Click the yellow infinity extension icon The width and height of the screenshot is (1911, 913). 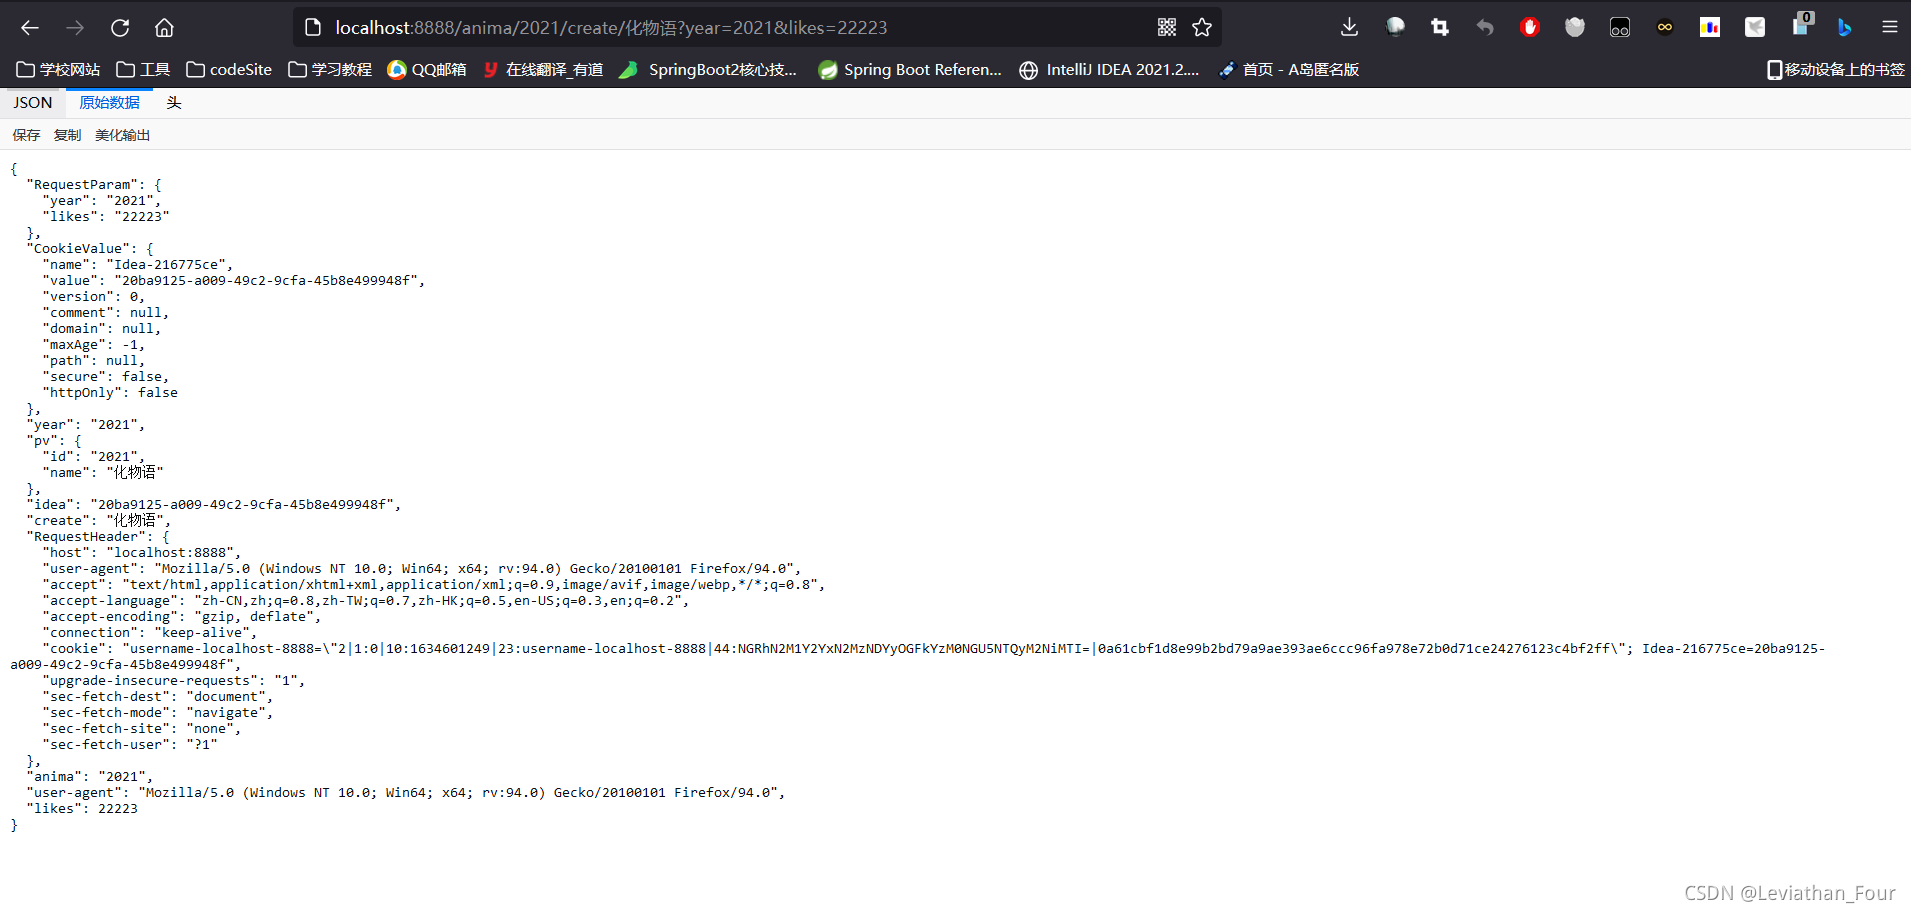tap(1665, 28)
